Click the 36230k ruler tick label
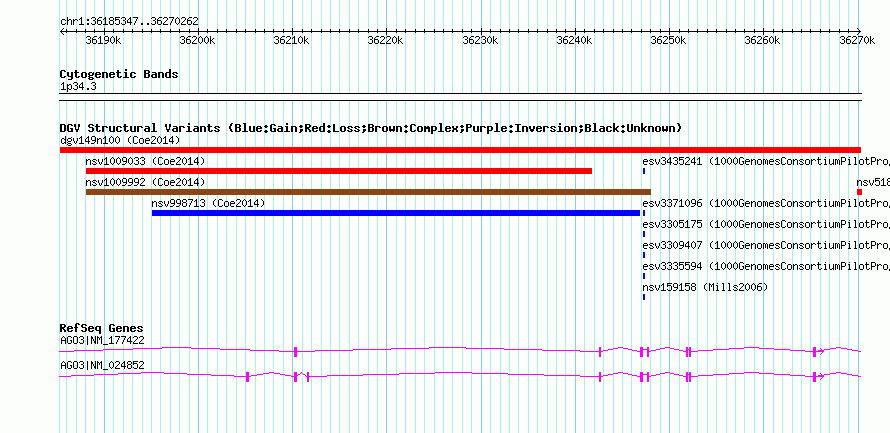The width and height of the screenshot is (890, 433). click(x=480, y=40)
